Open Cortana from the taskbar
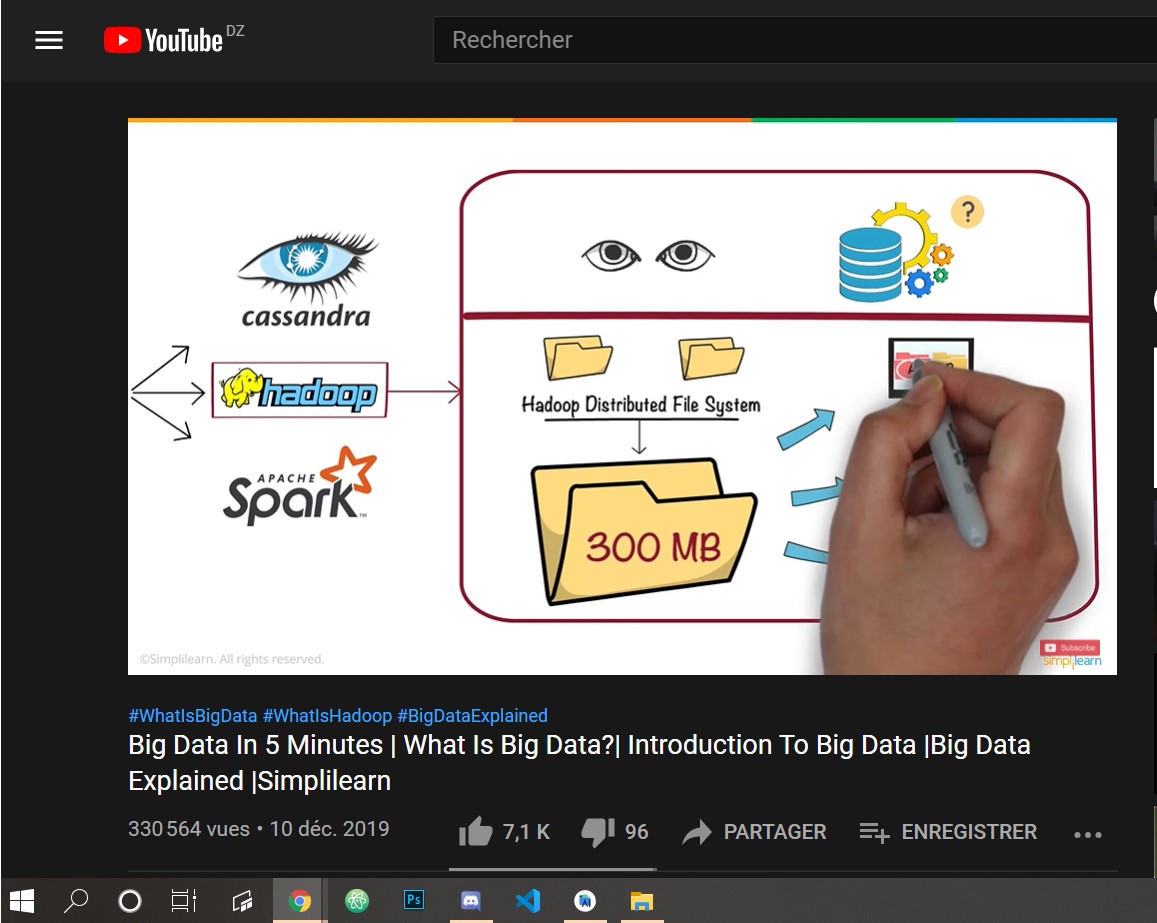The image size is (1157, 923). (130, 901)
